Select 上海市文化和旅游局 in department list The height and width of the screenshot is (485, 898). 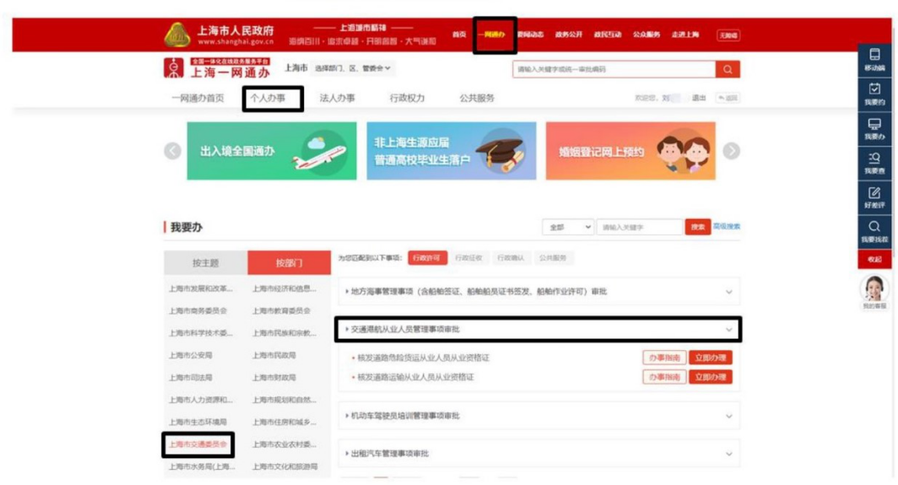[285, 467]
